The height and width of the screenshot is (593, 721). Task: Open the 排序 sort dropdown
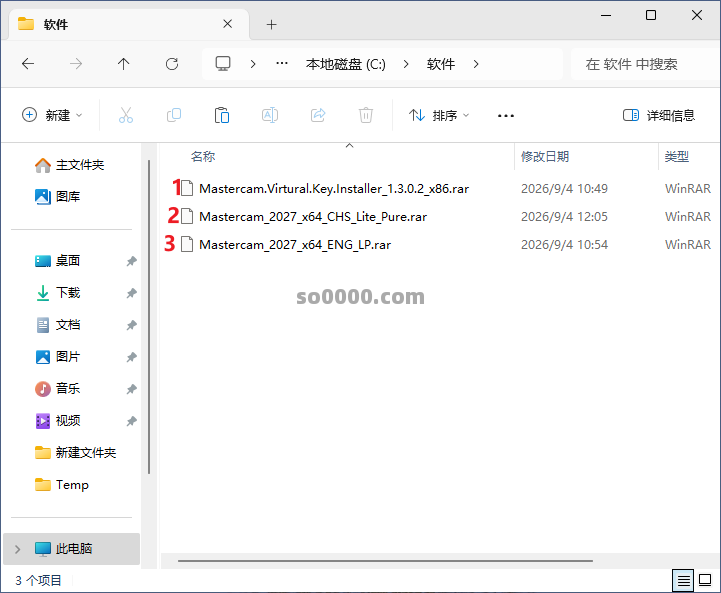coord(439,115)
